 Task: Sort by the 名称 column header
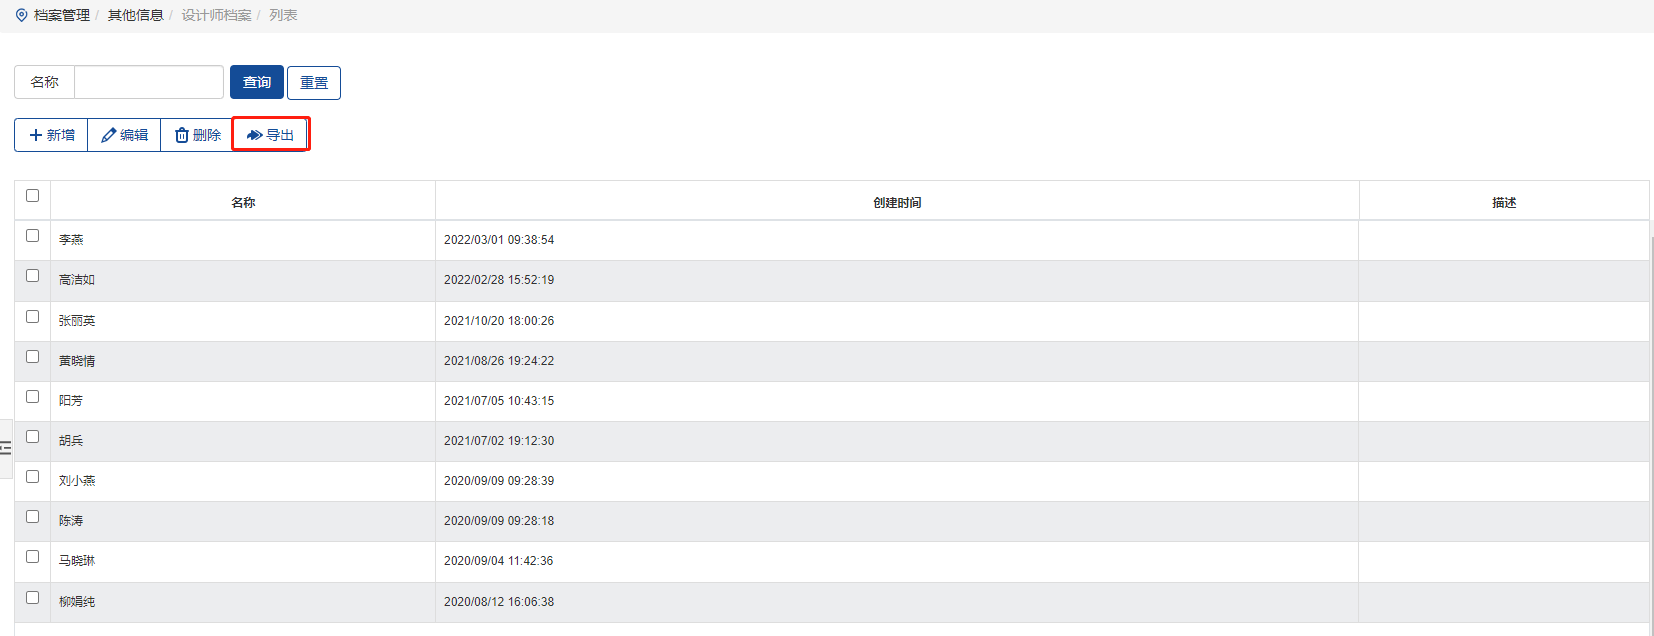pyautogui.click(x=243, y=202)
